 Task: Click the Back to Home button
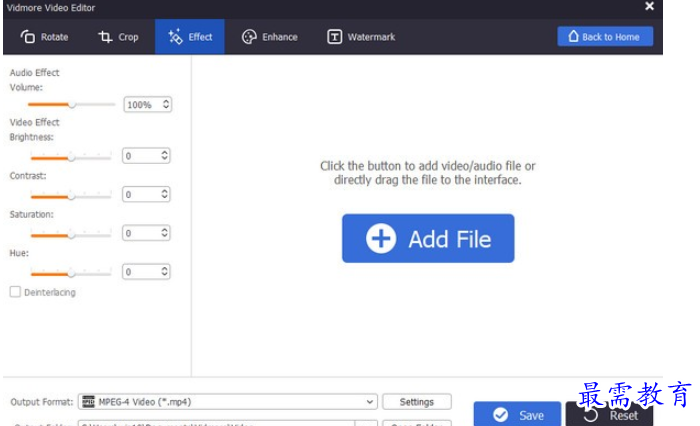605,37
